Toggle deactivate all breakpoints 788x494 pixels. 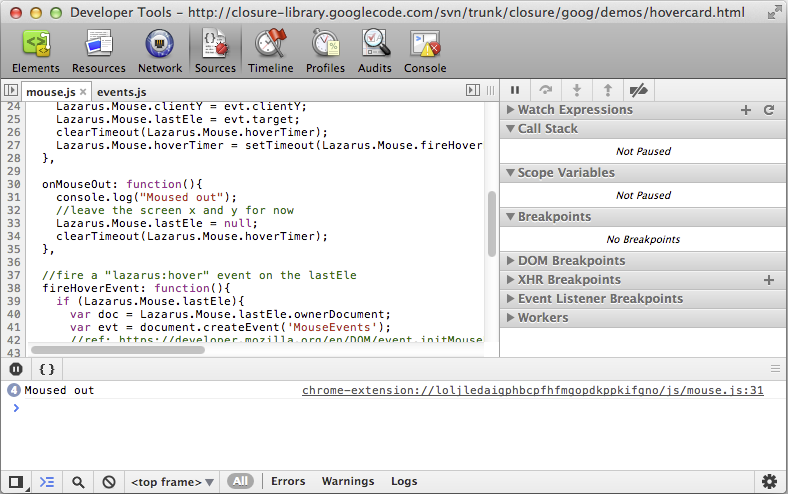click(x=638, y=90)
